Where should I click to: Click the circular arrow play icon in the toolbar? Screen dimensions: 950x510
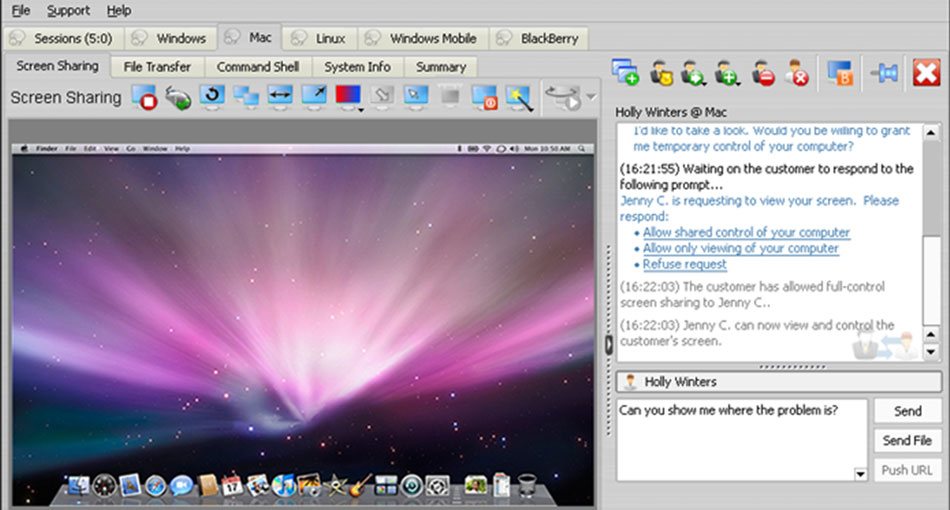[563, 98]
